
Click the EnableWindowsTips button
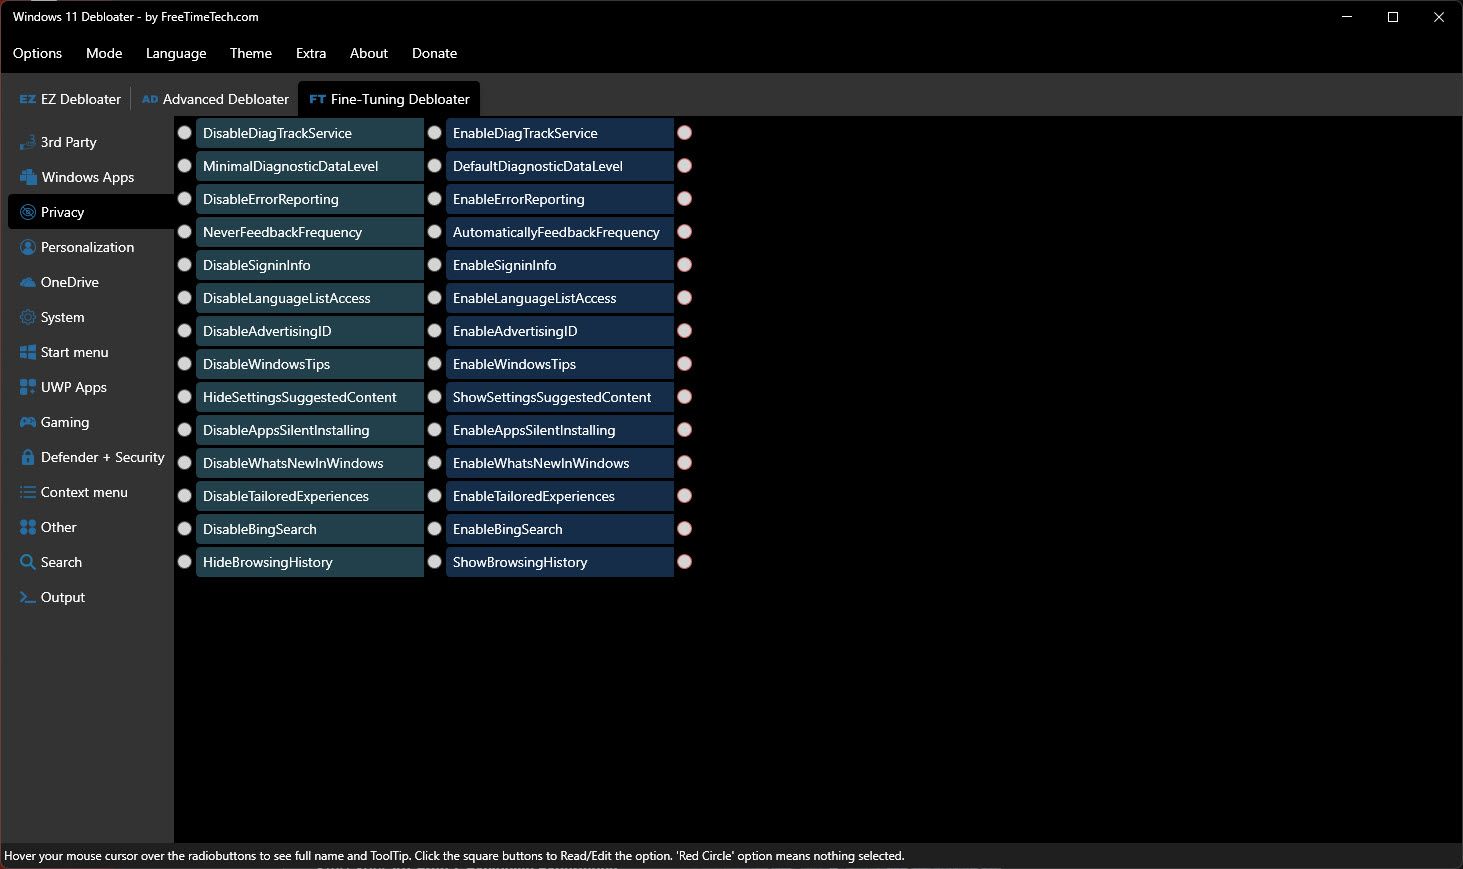click(x=560, y=364)
